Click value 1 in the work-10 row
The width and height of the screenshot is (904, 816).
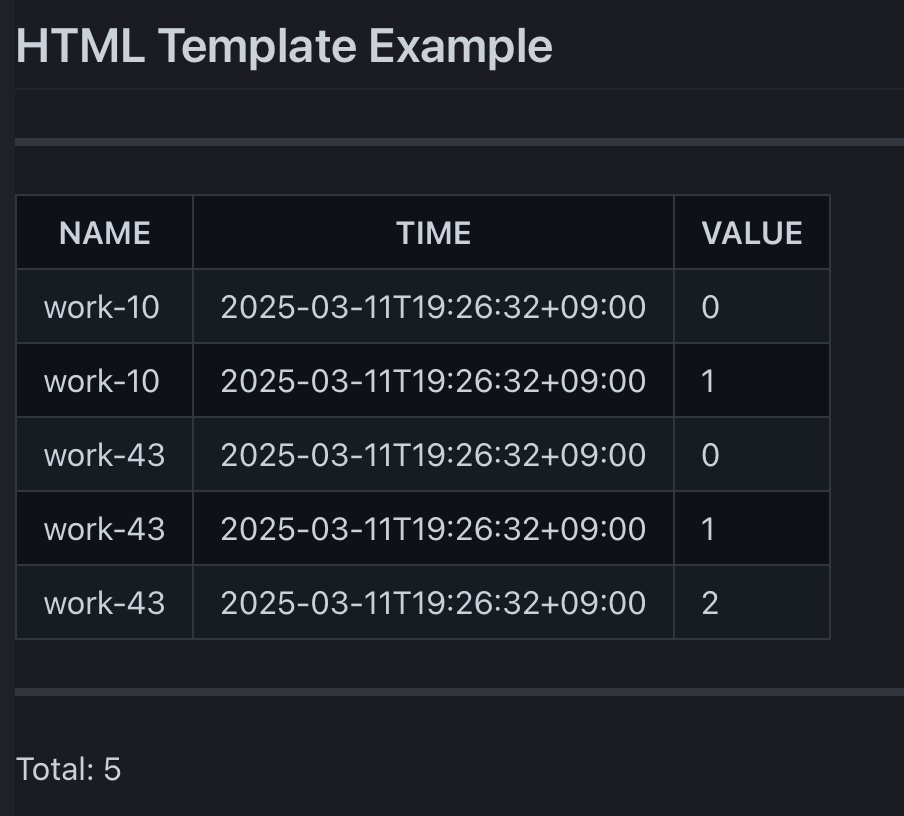pyautogui.click(x=709, y=381)
